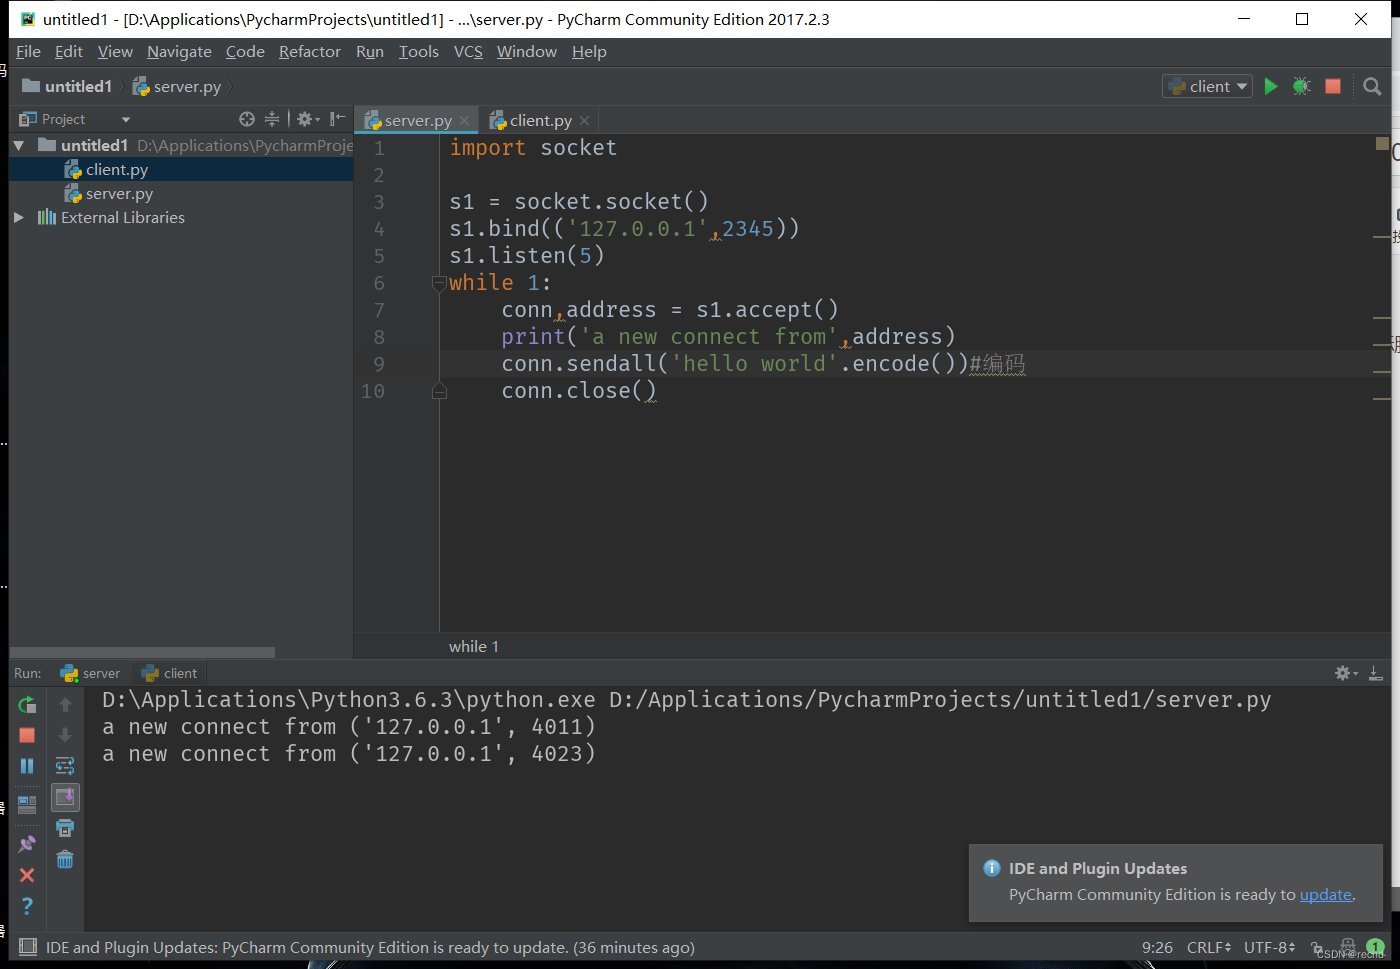The width and height of the screenshot is (1400, 969).
Task: Collapse all in Project panel toolbar
Action: (x=272, y=119)
